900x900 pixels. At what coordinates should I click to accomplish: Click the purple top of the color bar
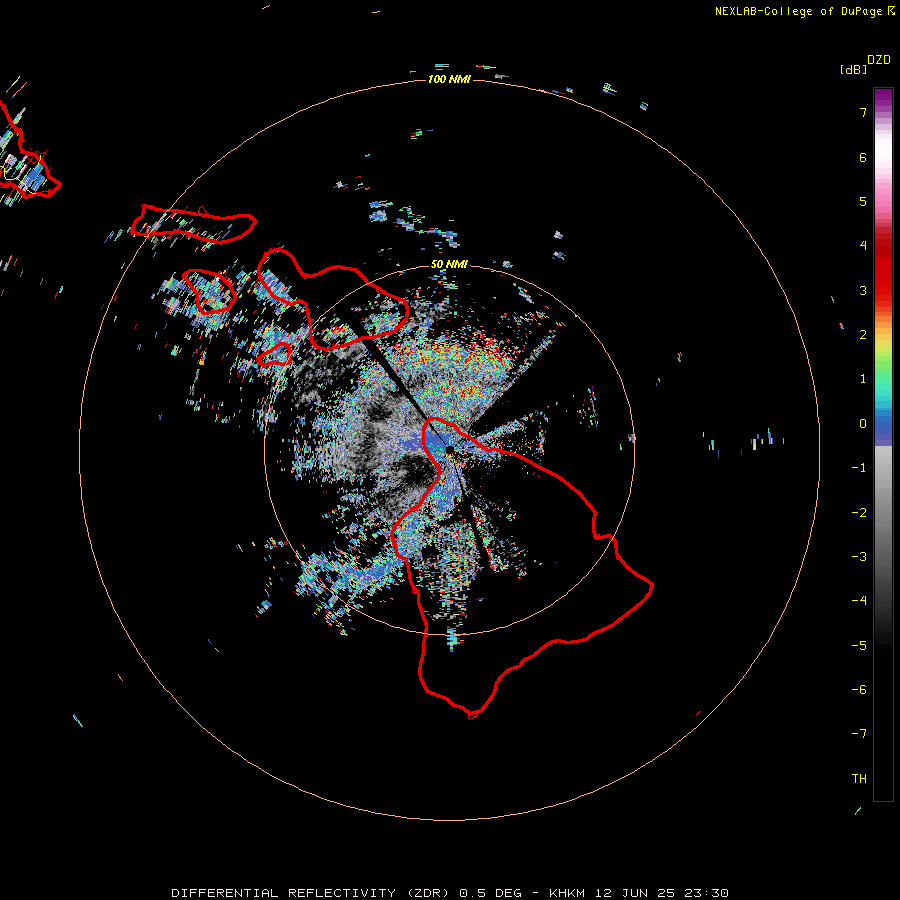pos(883,98)
